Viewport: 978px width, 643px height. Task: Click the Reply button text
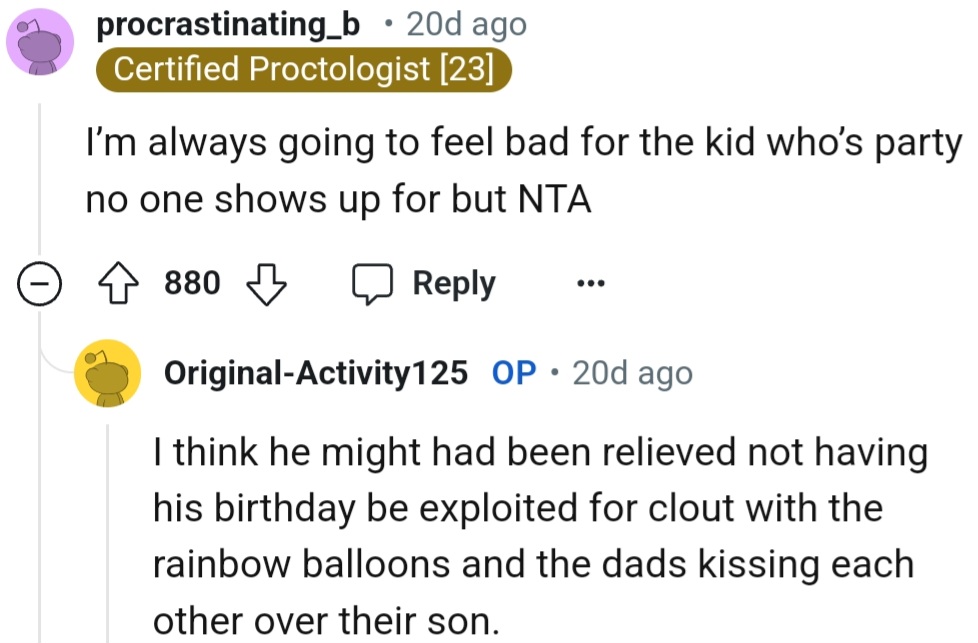coord(454,285)
